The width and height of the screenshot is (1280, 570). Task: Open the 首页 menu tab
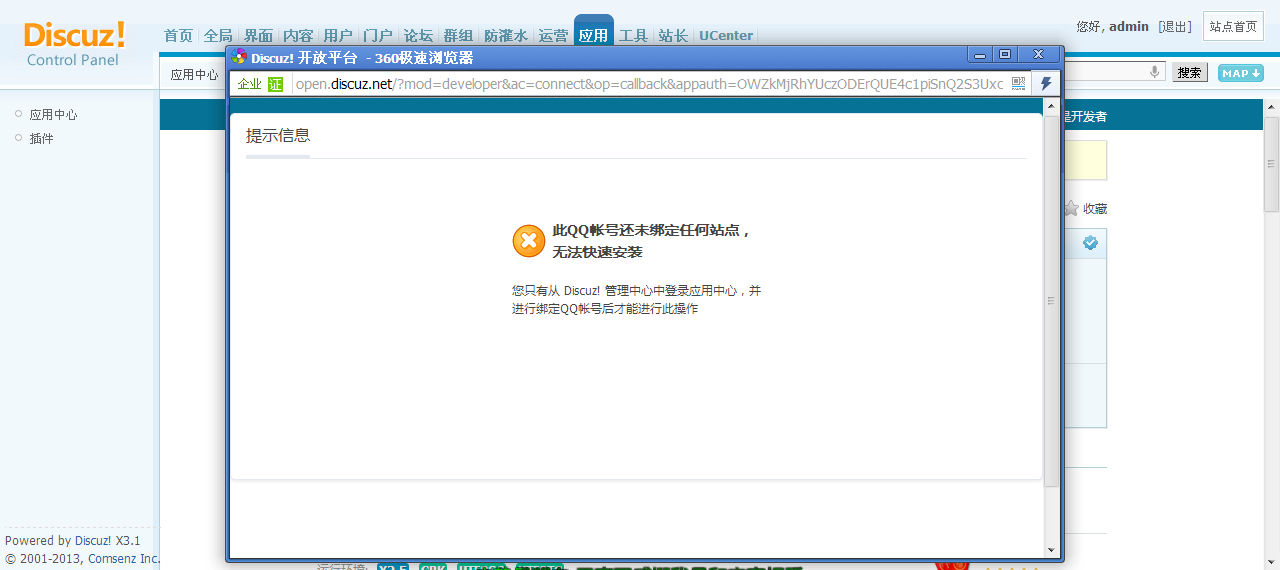(x=178, y=35)
